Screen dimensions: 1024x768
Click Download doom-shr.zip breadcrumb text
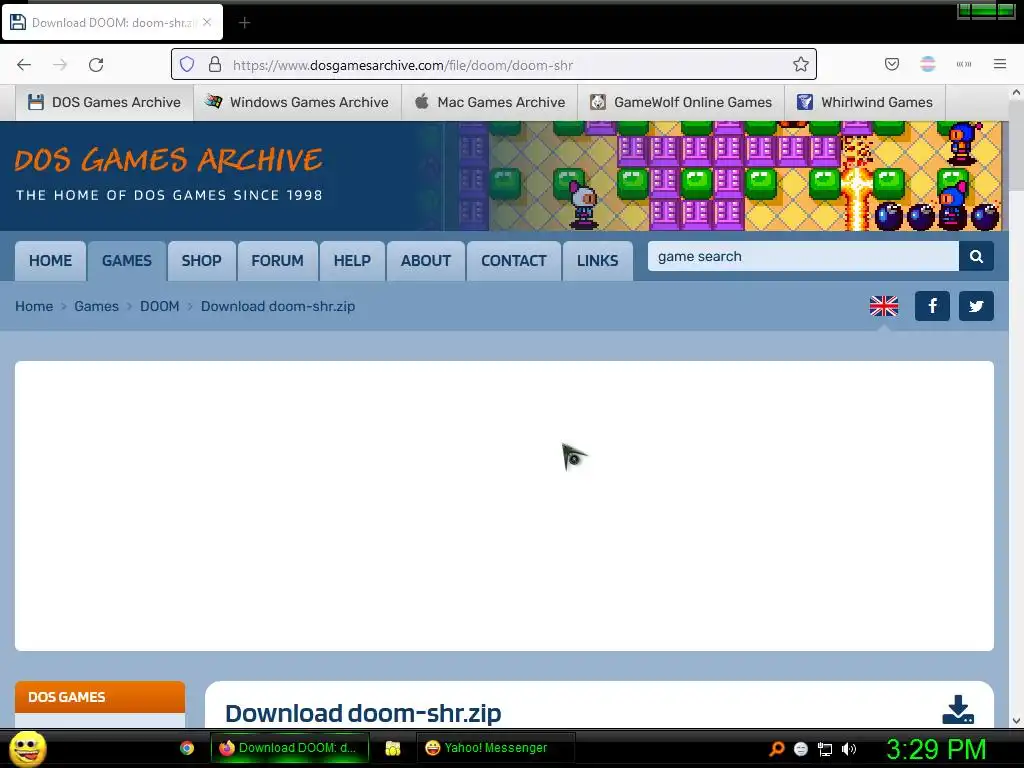click(x=278, y=306)
